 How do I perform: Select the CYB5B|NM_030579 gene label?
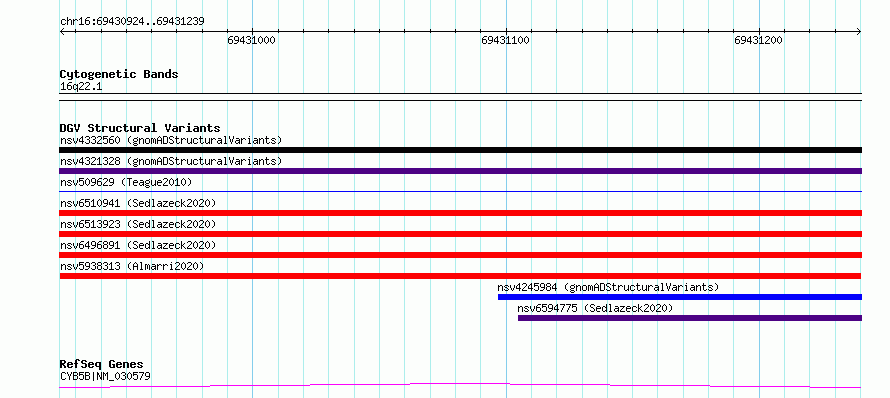tap(105, 376)
